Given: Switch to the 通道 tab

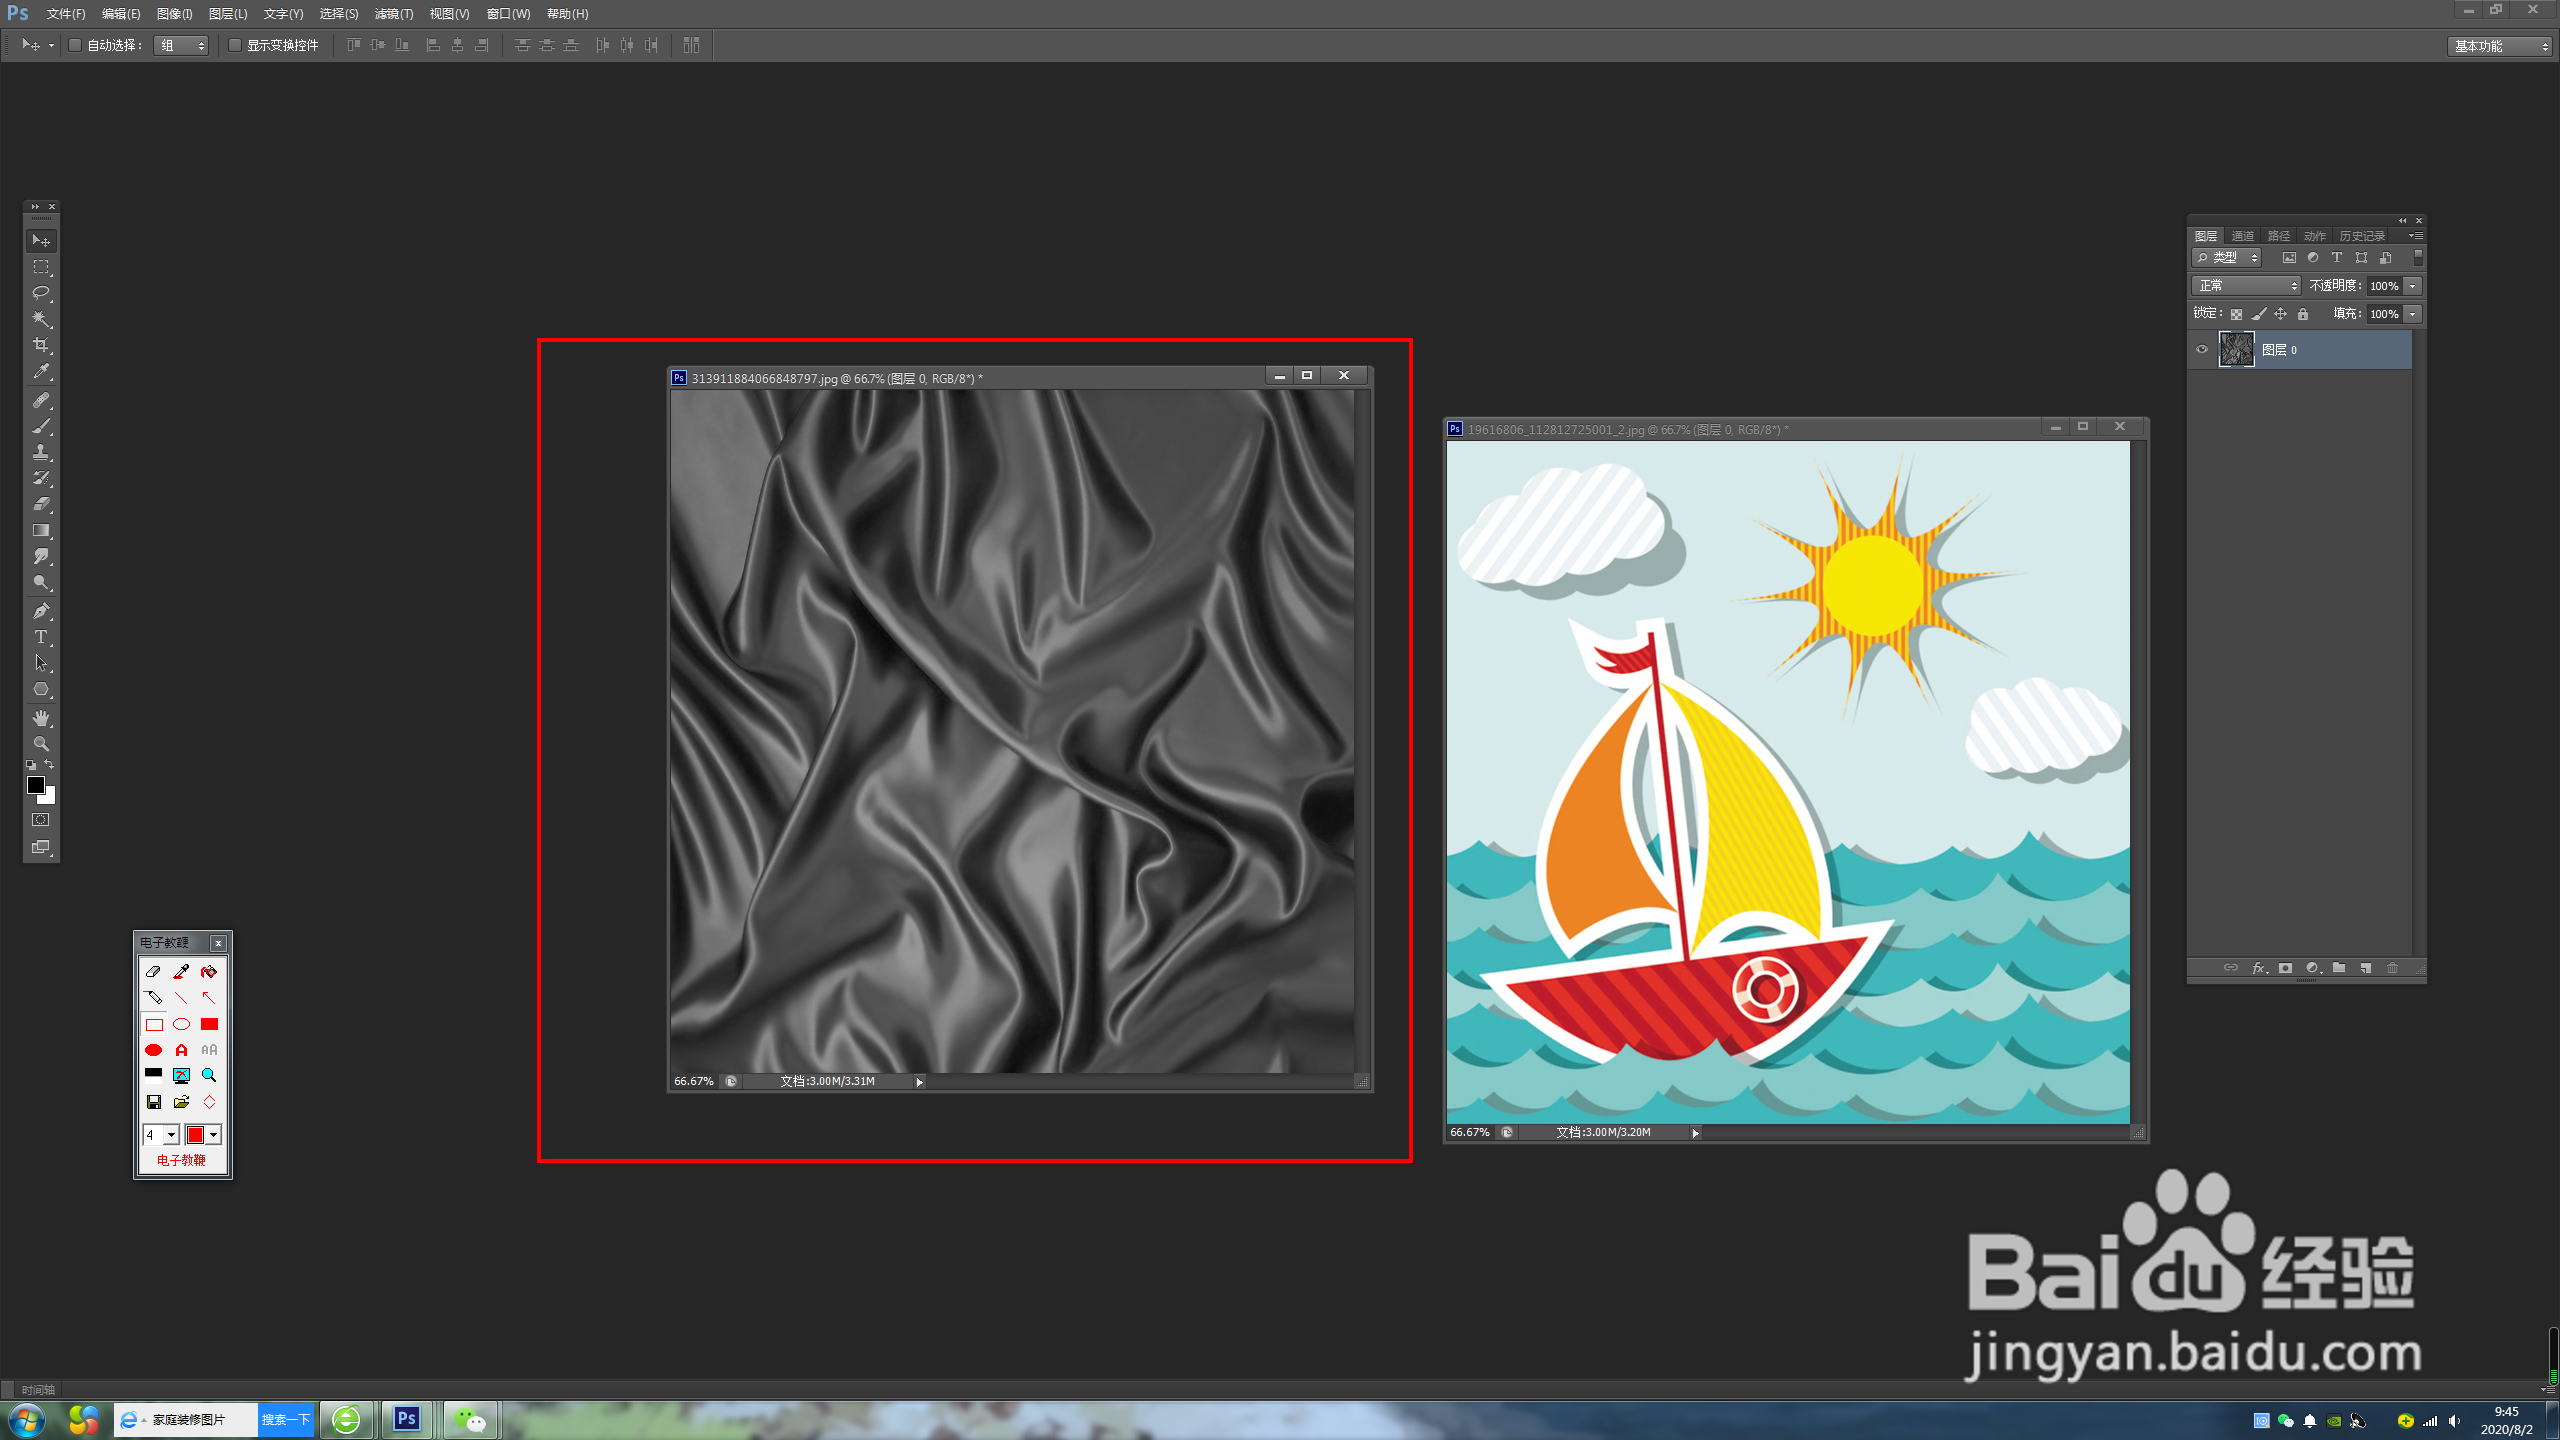Looking at the screenshot, I should [2242, 236].
